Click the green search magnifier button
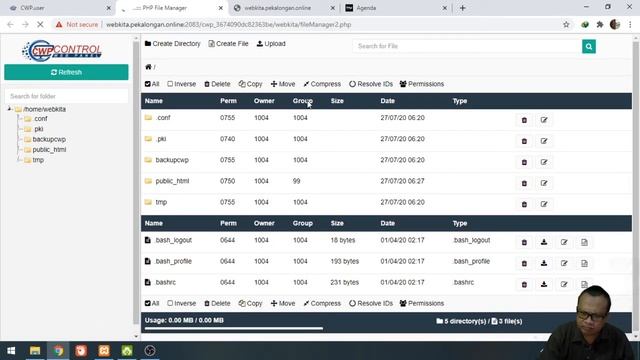The image size is (640, 360). pos(589,47)
